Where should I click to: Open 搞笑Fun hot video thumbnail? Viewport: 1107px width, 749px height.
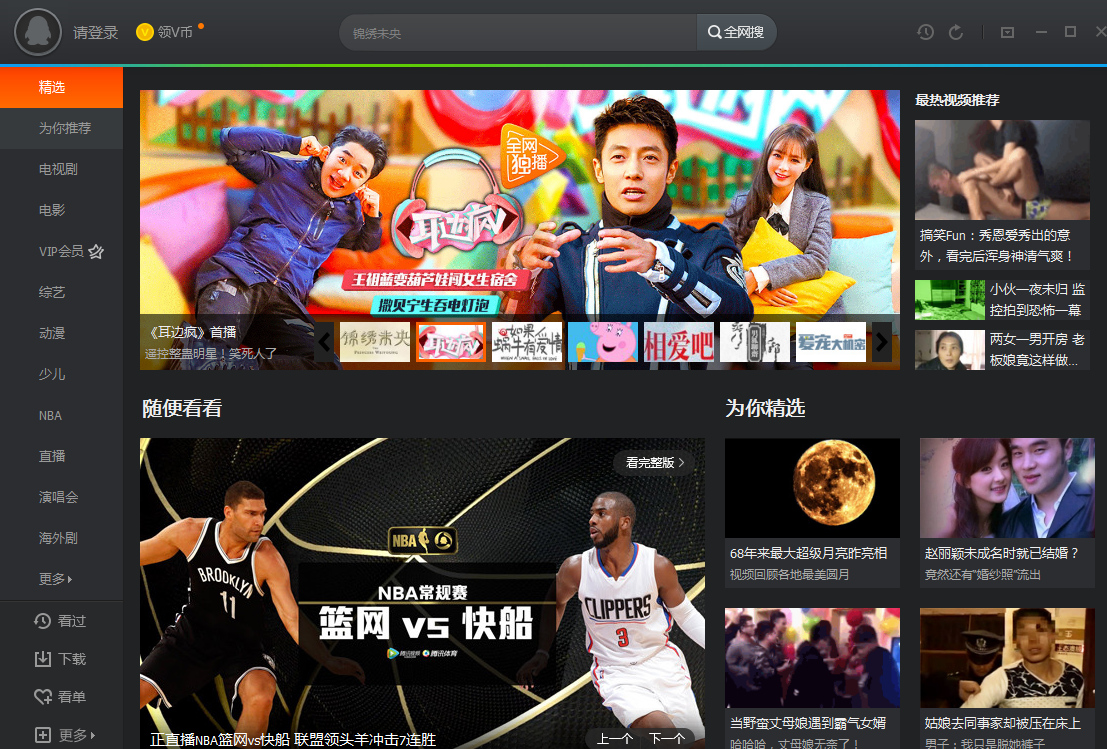click(x=1002, y=169)
